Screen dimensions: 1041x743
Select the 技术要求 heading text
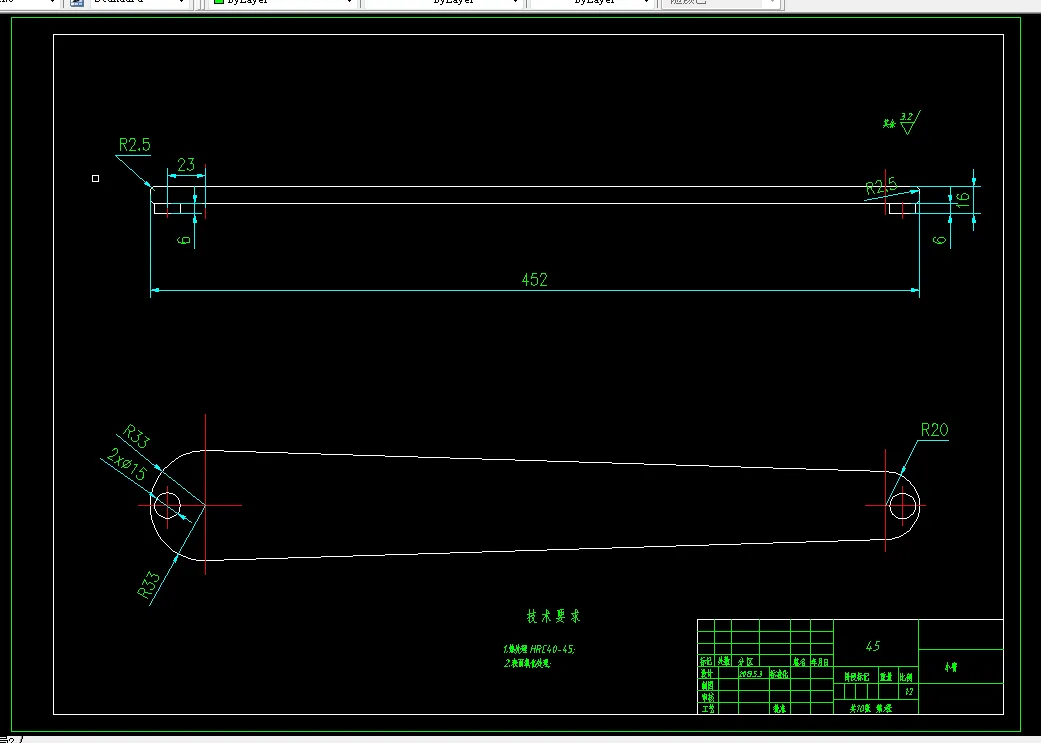[554, 616]
